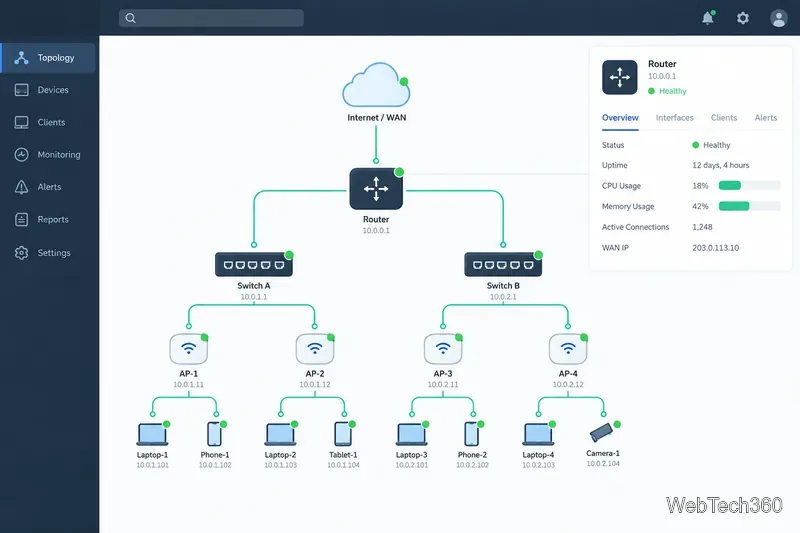800x533 pixels.
Task: Select the Phone-2 client icon
Action: pyautogui.click(x=472, y=434)
